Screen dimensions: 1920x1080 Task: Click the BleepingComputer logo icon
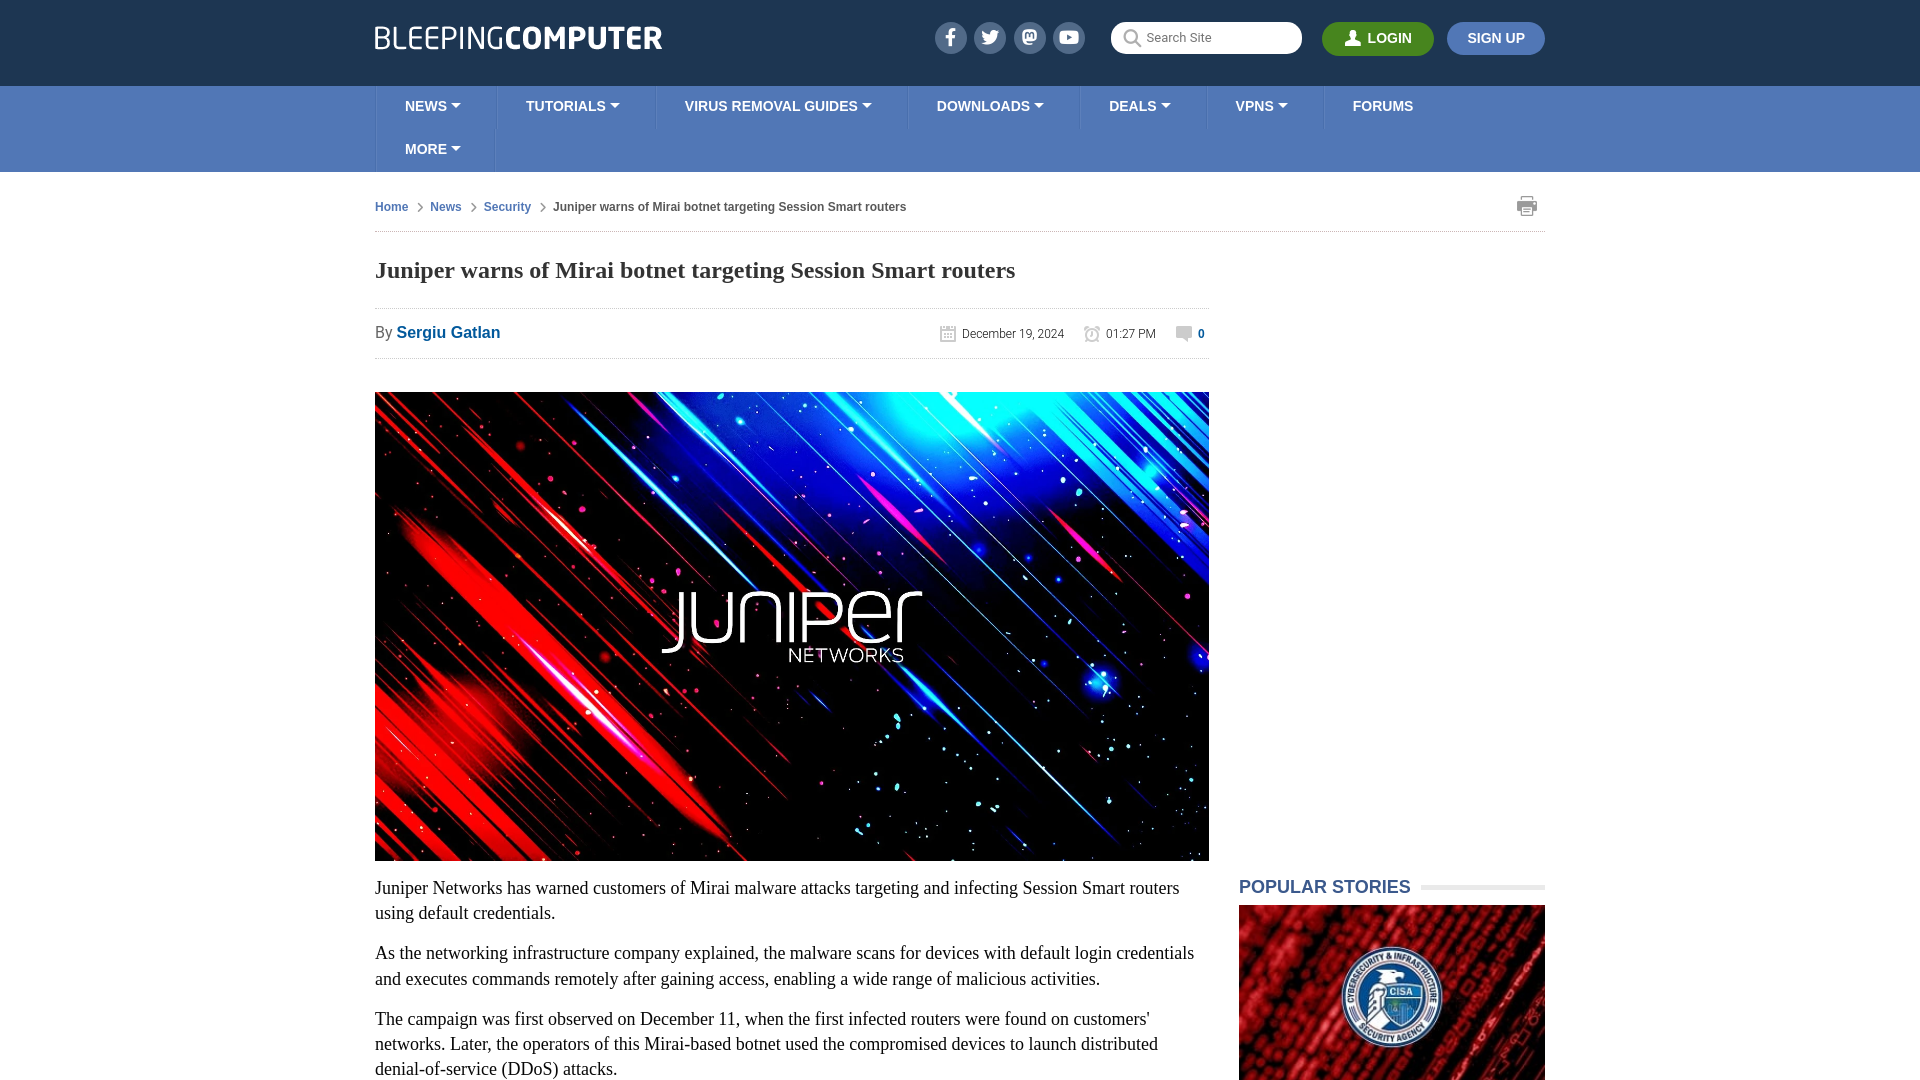click(x=518, y=37)
